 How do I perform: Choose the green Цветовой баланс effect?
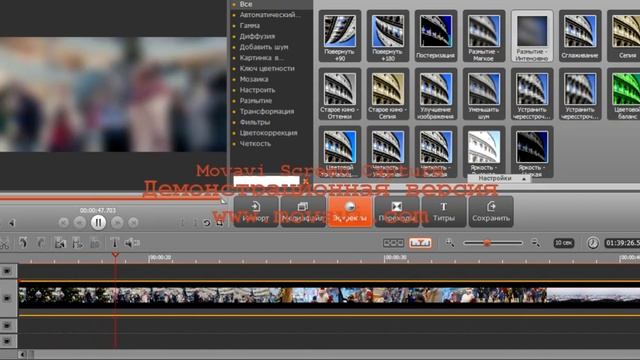(x=624, y=94)
